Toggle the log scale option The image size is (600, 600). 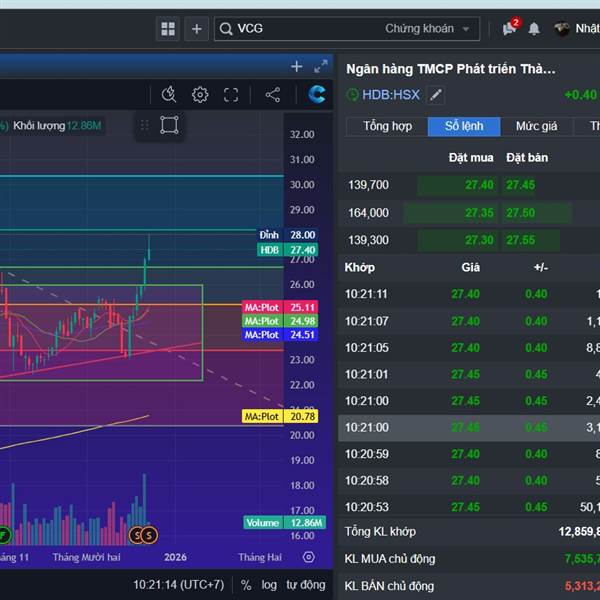click(269, 584)
